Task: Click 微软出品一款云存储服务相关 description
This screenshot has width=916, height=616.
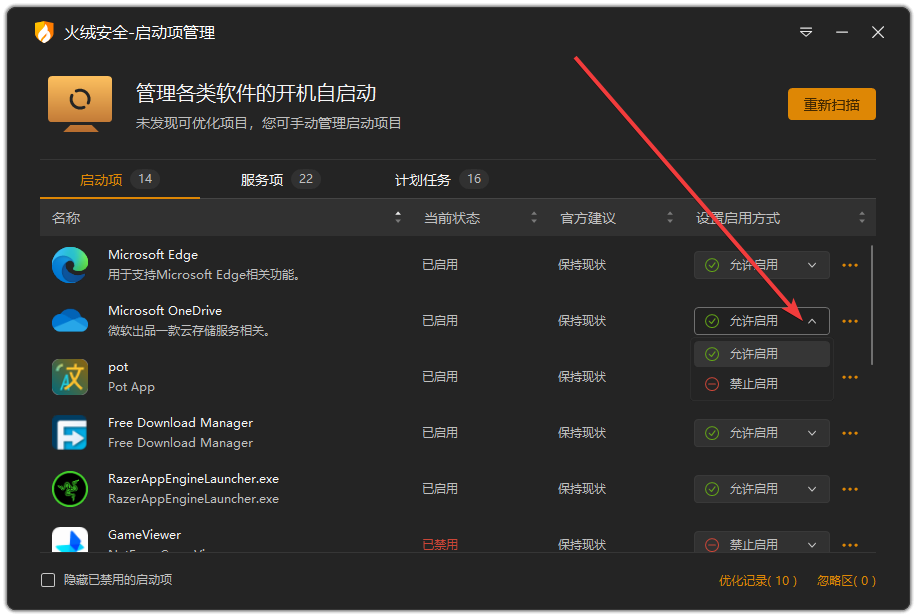Action: coord(189,331)
